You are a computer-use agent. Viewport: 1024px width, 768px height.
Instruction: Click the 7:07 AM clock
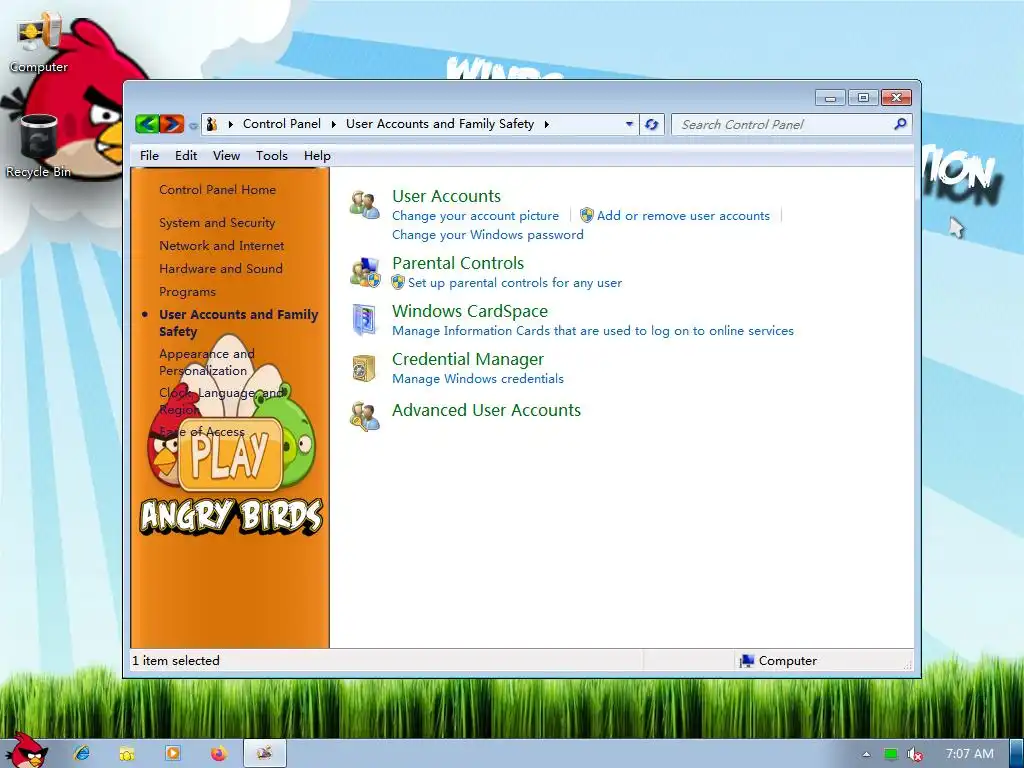pyautogui.click(x=969, y=754)
